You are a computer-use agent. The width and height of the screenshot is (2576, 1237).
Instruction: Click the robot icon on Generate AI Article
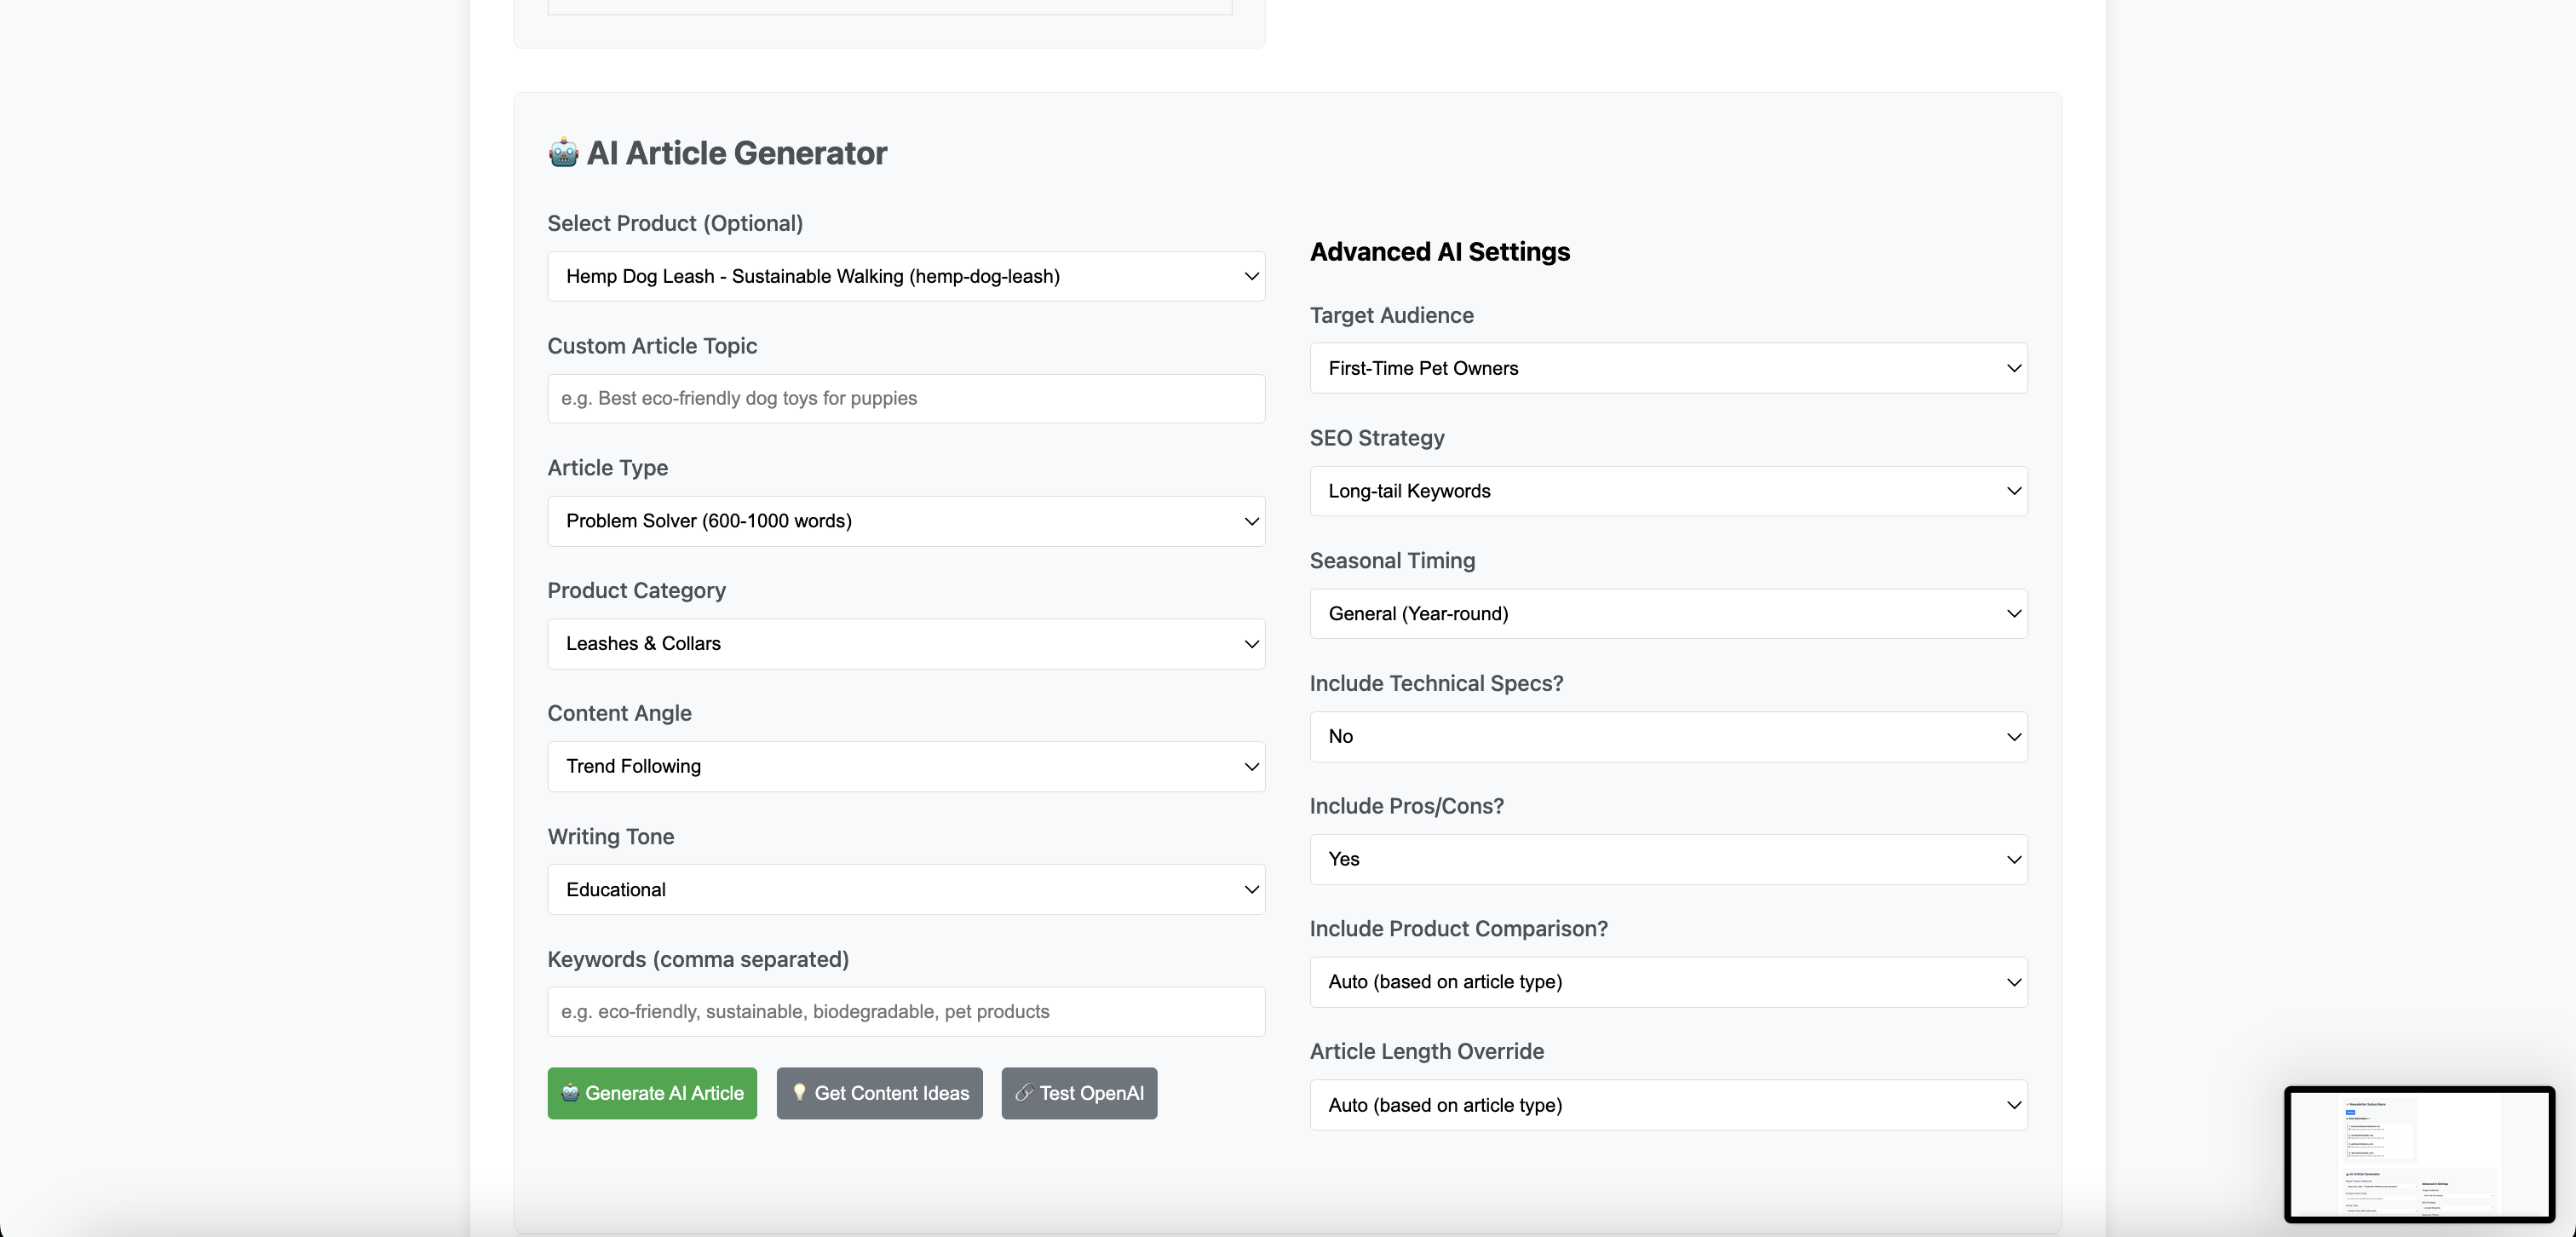[570, 1092]
